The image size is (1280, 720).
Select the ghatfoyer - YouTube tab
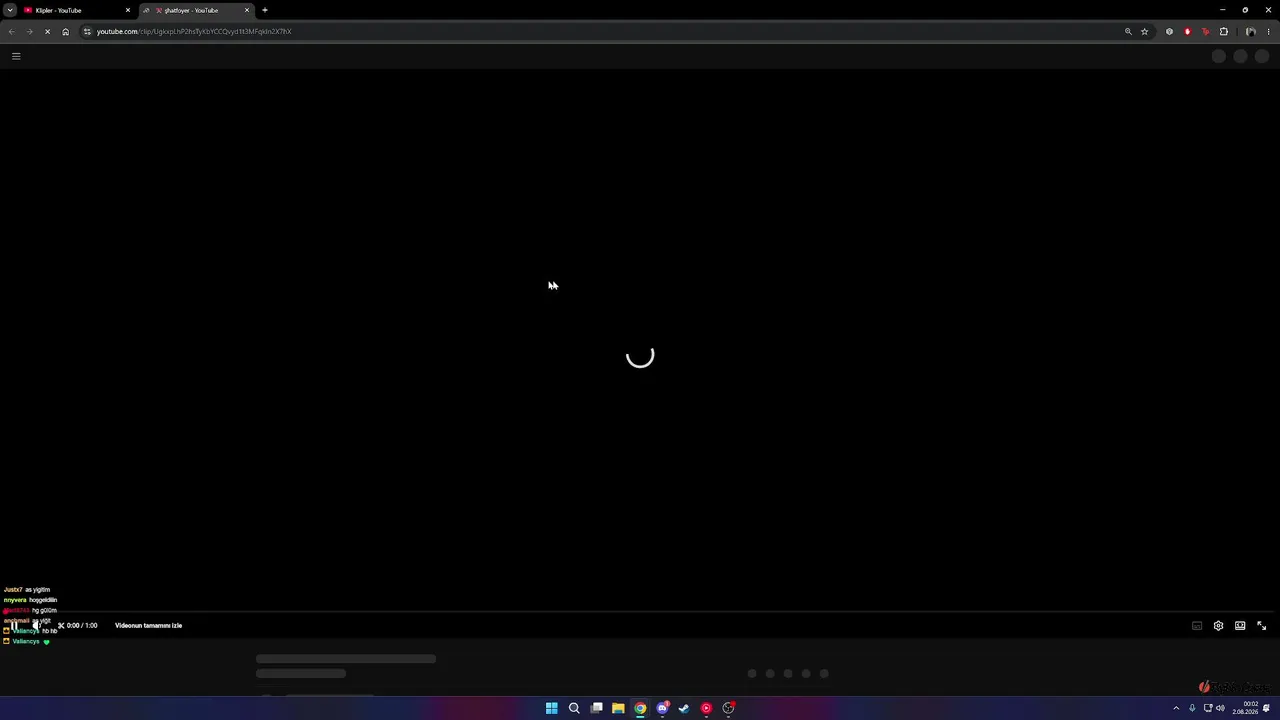(196, 10)
